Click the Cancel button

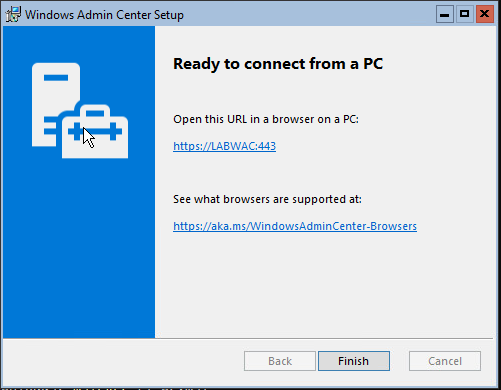[x=445, y=361]
